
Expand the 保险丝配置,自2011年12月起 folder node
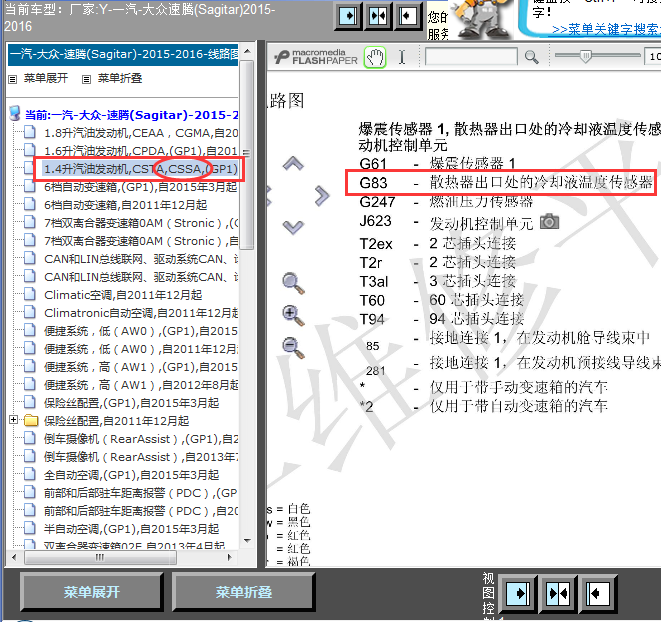pos(13,420)
